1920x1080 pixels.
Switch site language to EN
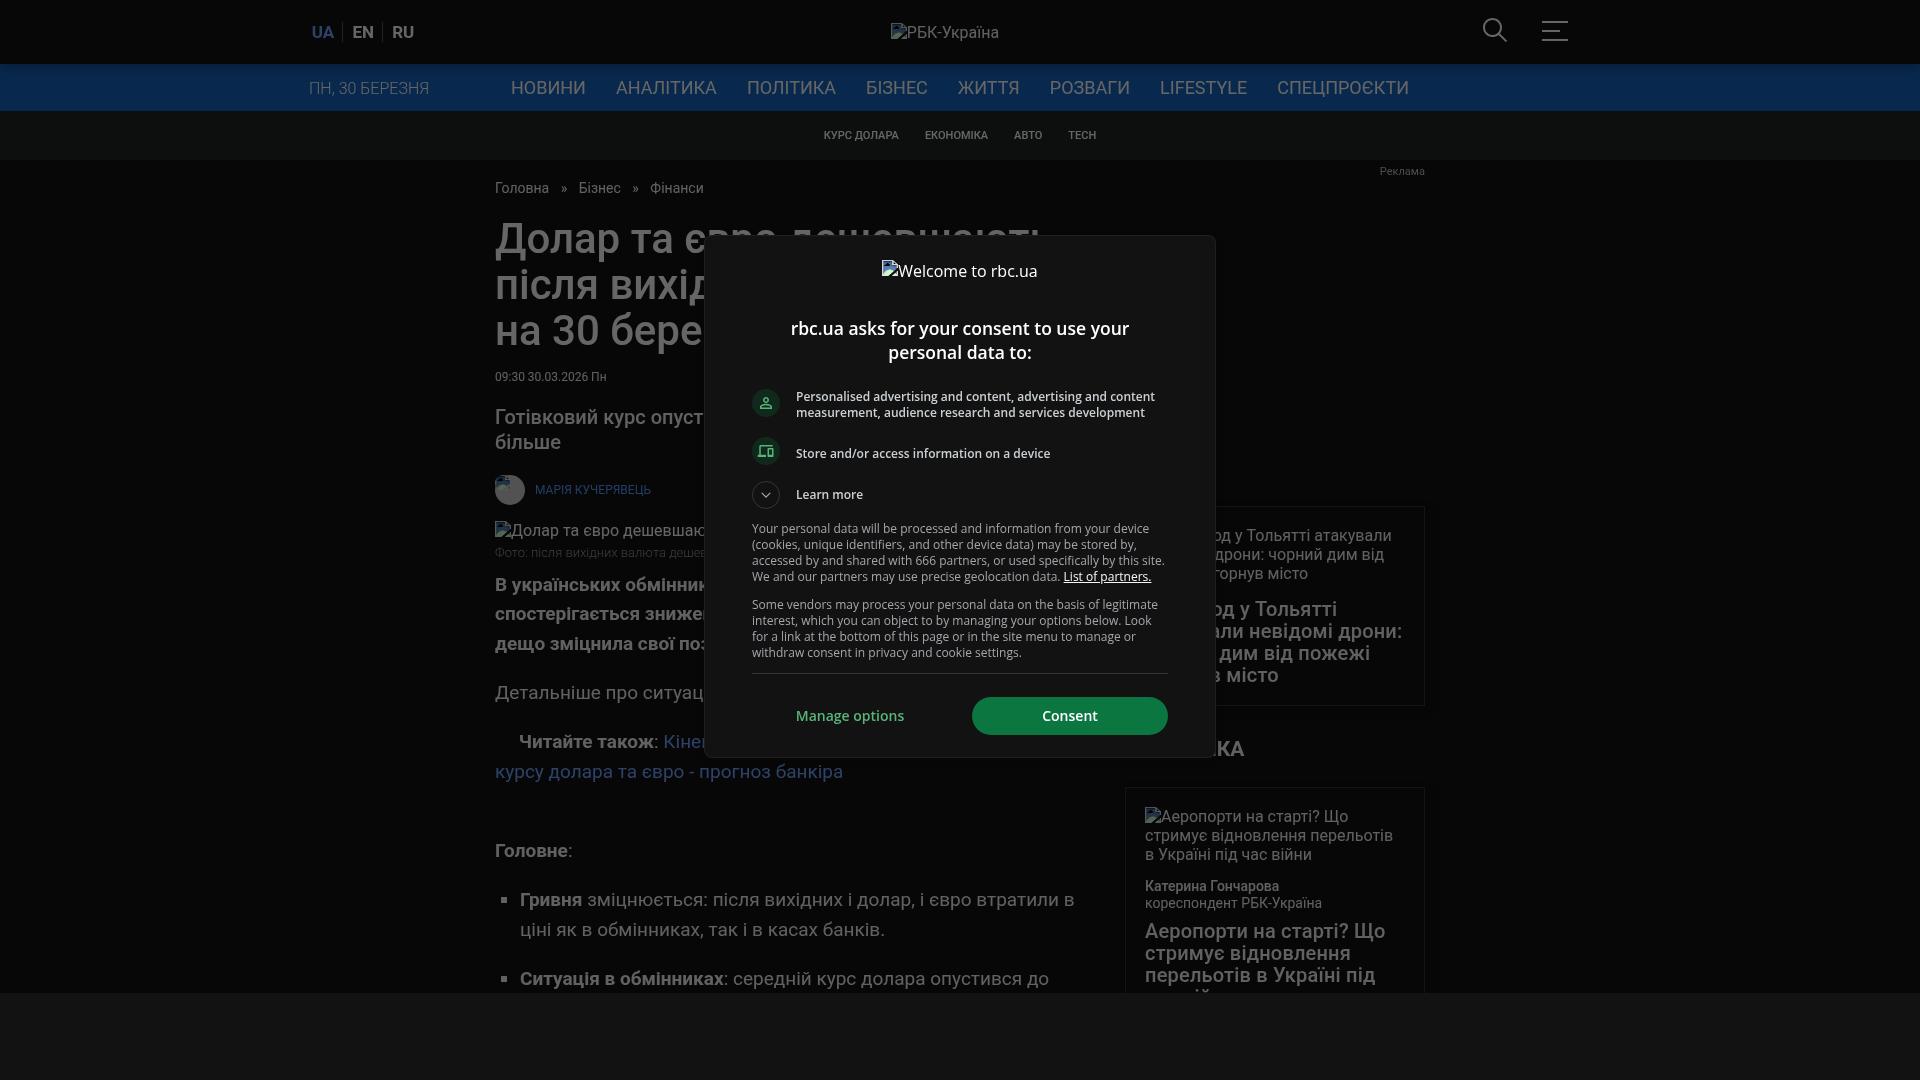pyautogui.click(x=363, y=32)
